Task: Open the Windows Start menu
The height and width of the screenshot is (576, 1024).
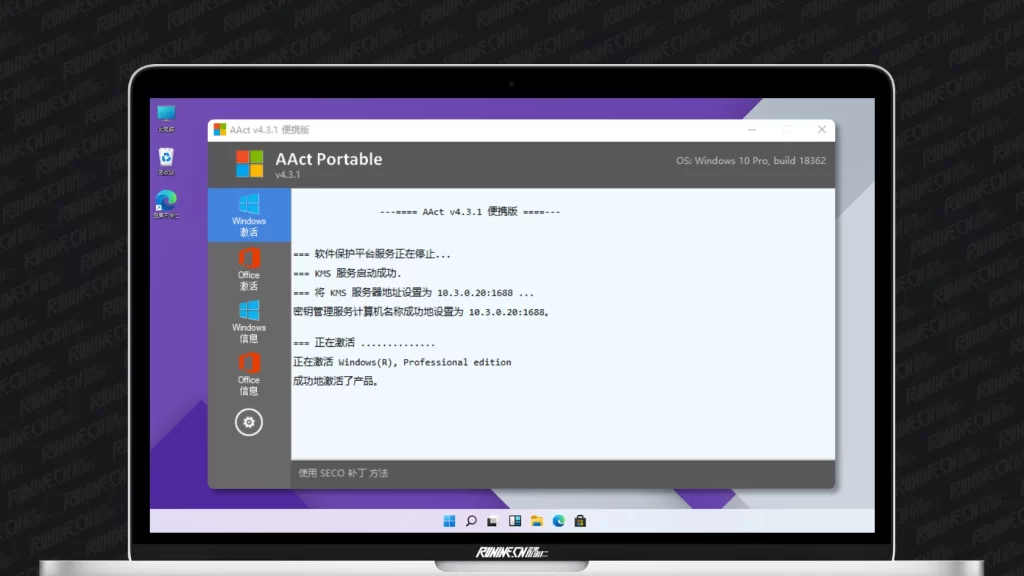Action: point(449,521)
